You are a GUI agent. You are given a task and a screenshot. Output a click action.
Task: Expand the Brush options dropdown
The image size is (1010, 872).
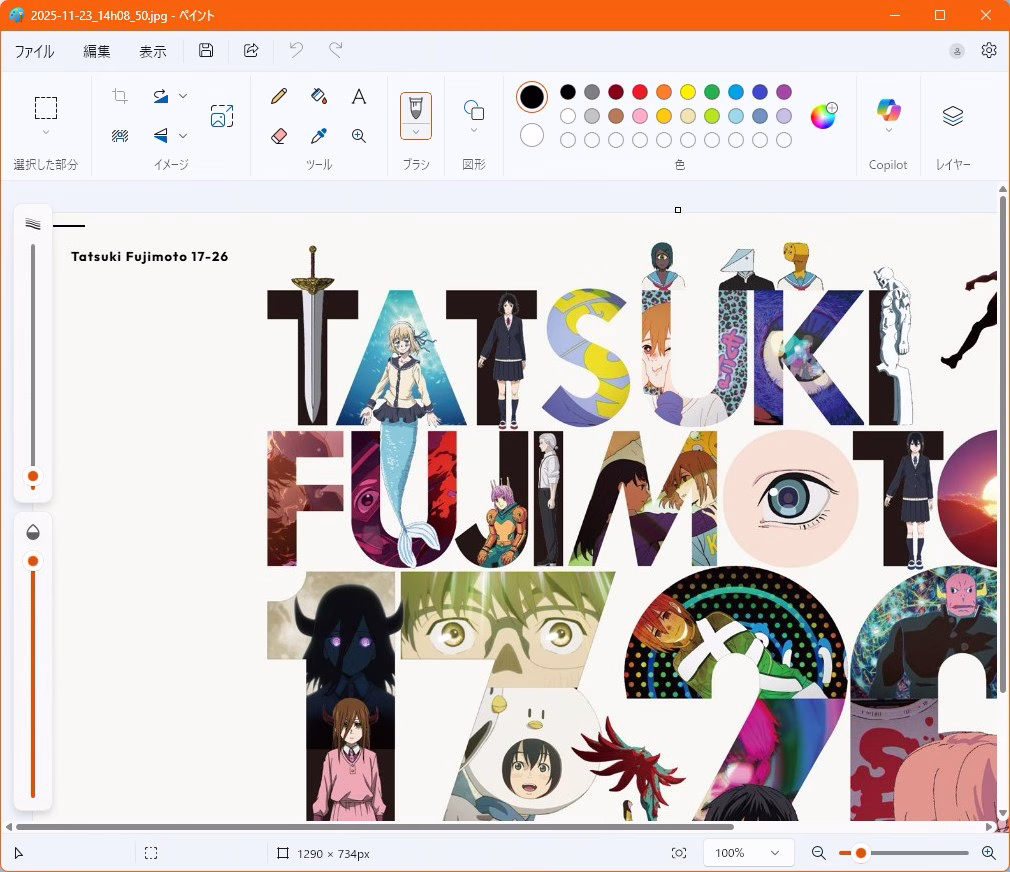coord(416,131)
